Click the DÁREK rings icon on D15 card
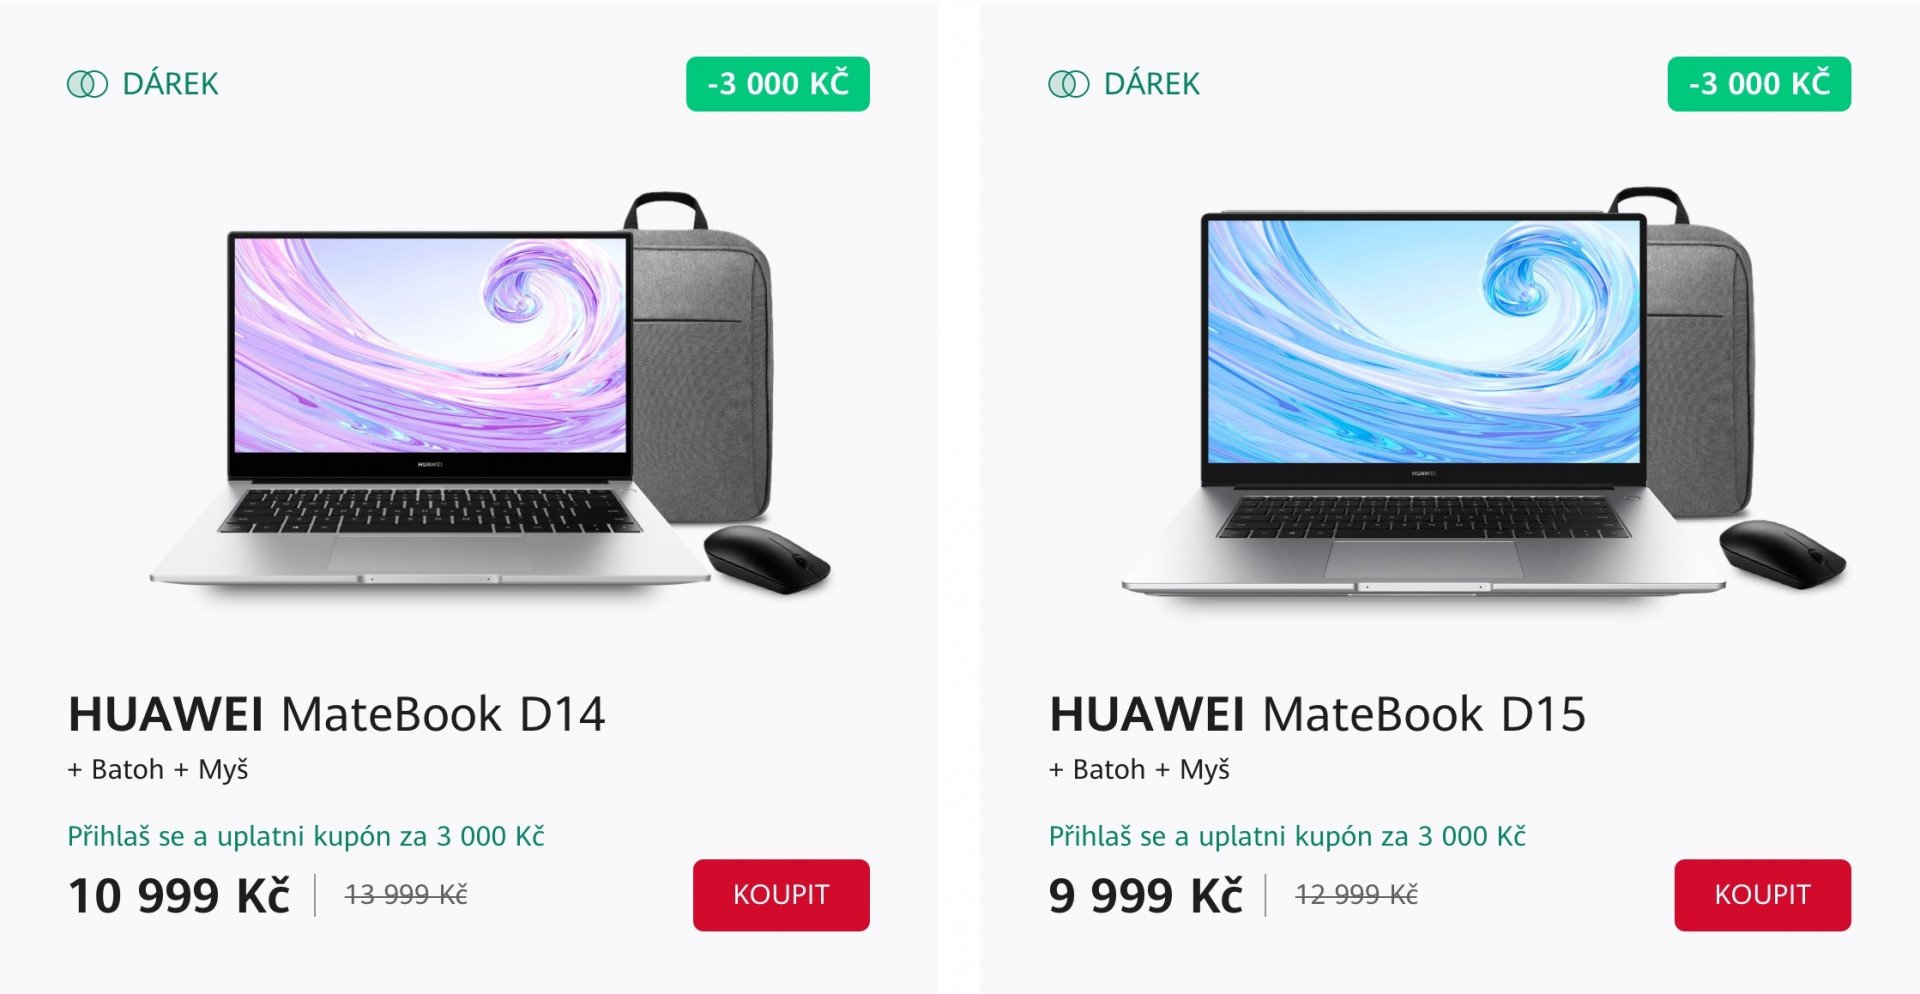 (x=1068, y=84)
